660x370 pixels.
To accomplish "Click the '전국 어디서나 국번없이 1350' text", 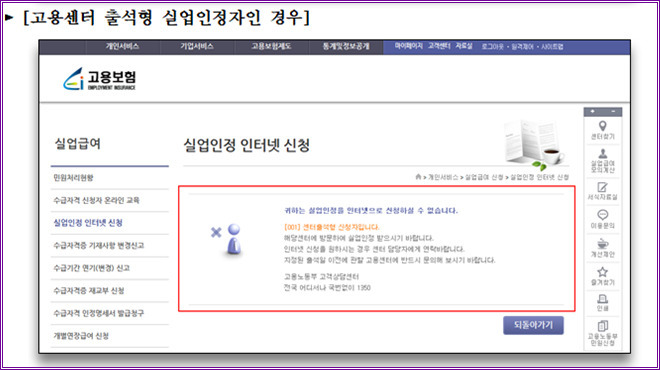I will pos(327,288).
